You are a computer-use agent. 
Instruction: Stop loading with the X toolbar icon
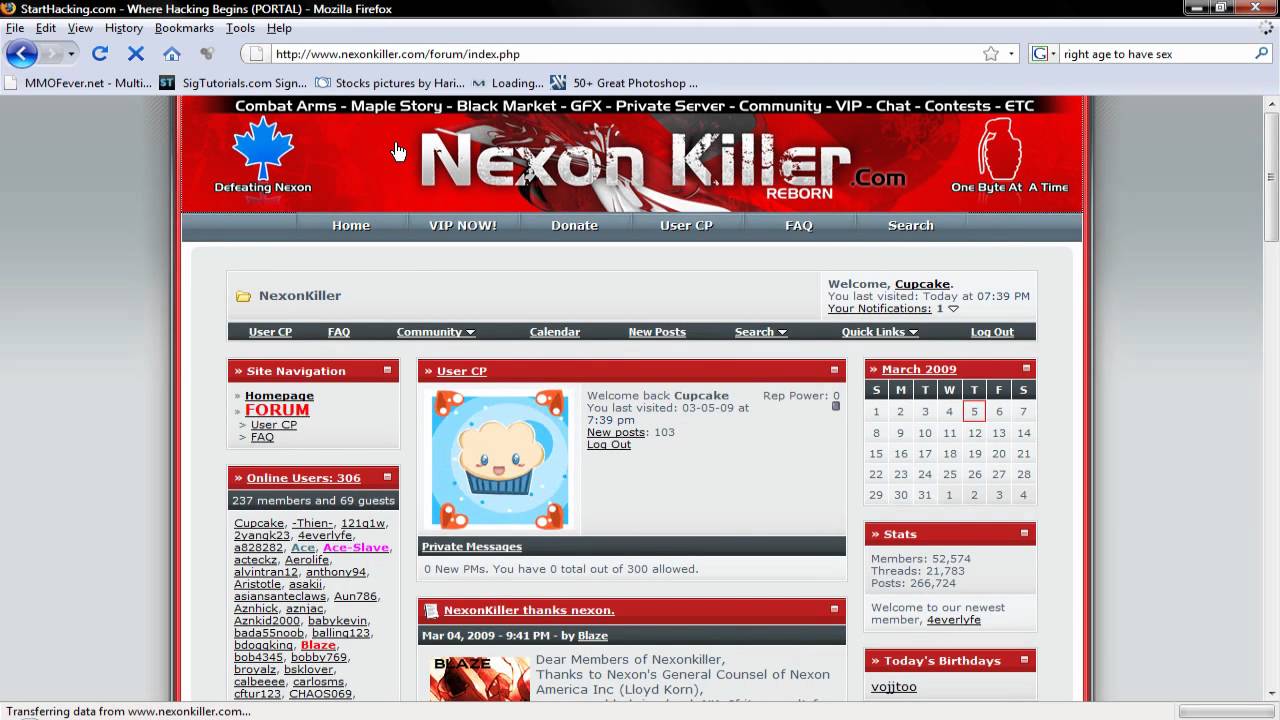tap(136, 54)
